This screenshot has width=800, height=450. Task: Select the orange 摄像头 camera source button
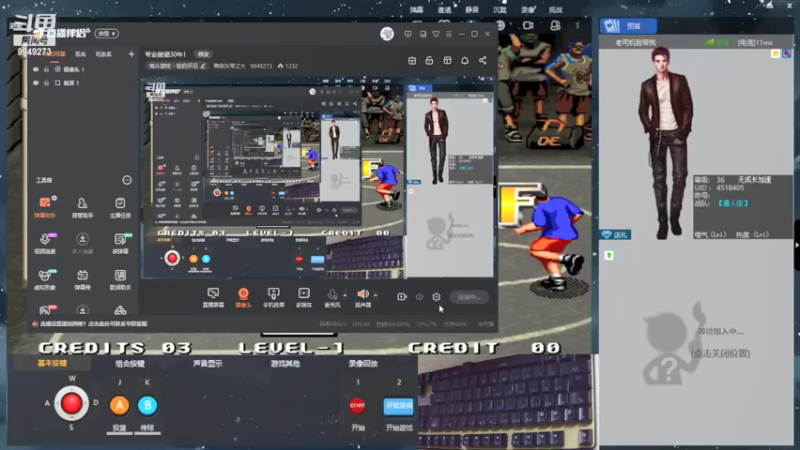243,297
